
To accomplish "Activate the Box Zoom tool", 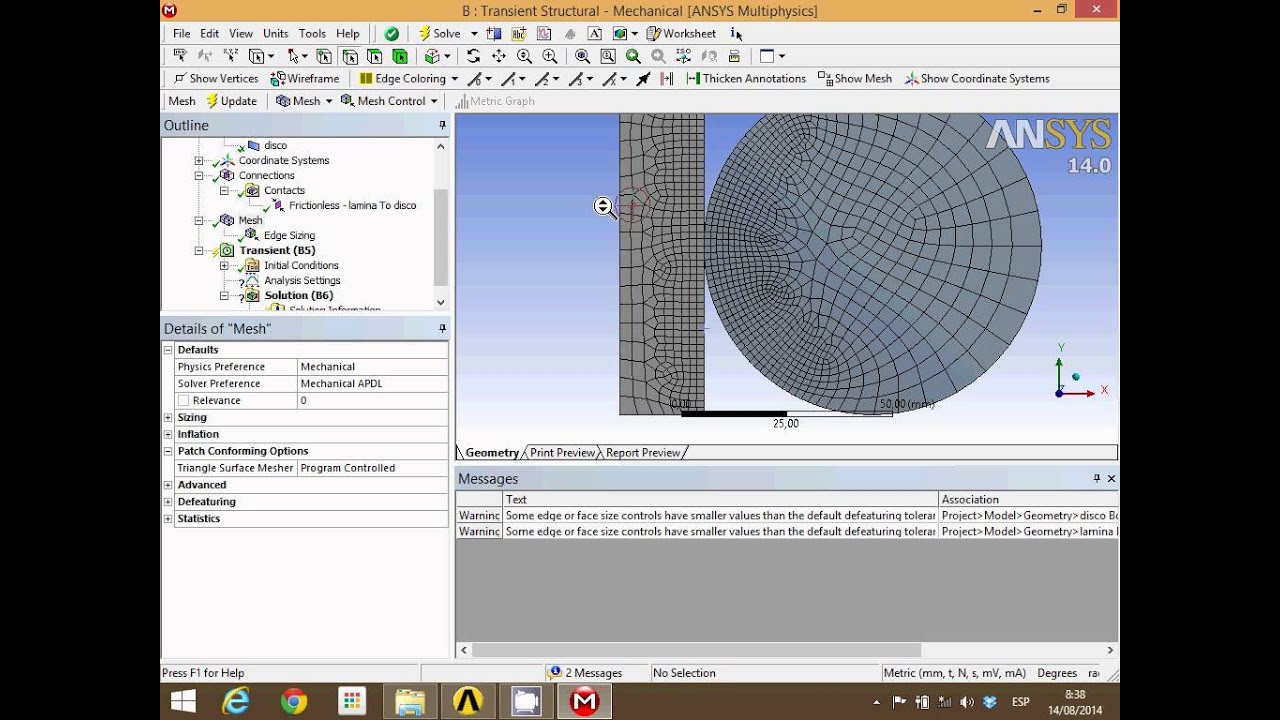I will pyautogui.click(x=550, y=56).
